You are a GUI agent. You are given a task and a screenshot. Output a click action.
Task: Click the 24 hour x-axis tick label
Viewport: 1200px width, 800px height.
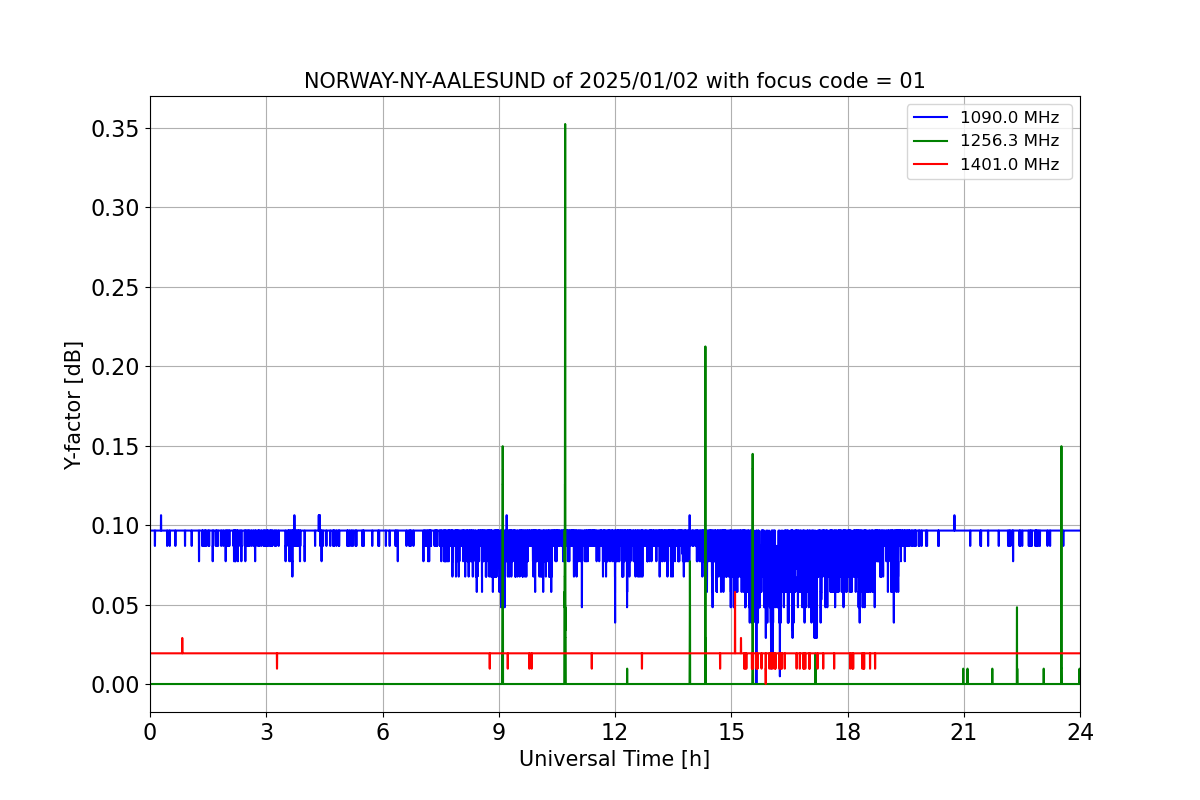click(x=1080, y=732)
